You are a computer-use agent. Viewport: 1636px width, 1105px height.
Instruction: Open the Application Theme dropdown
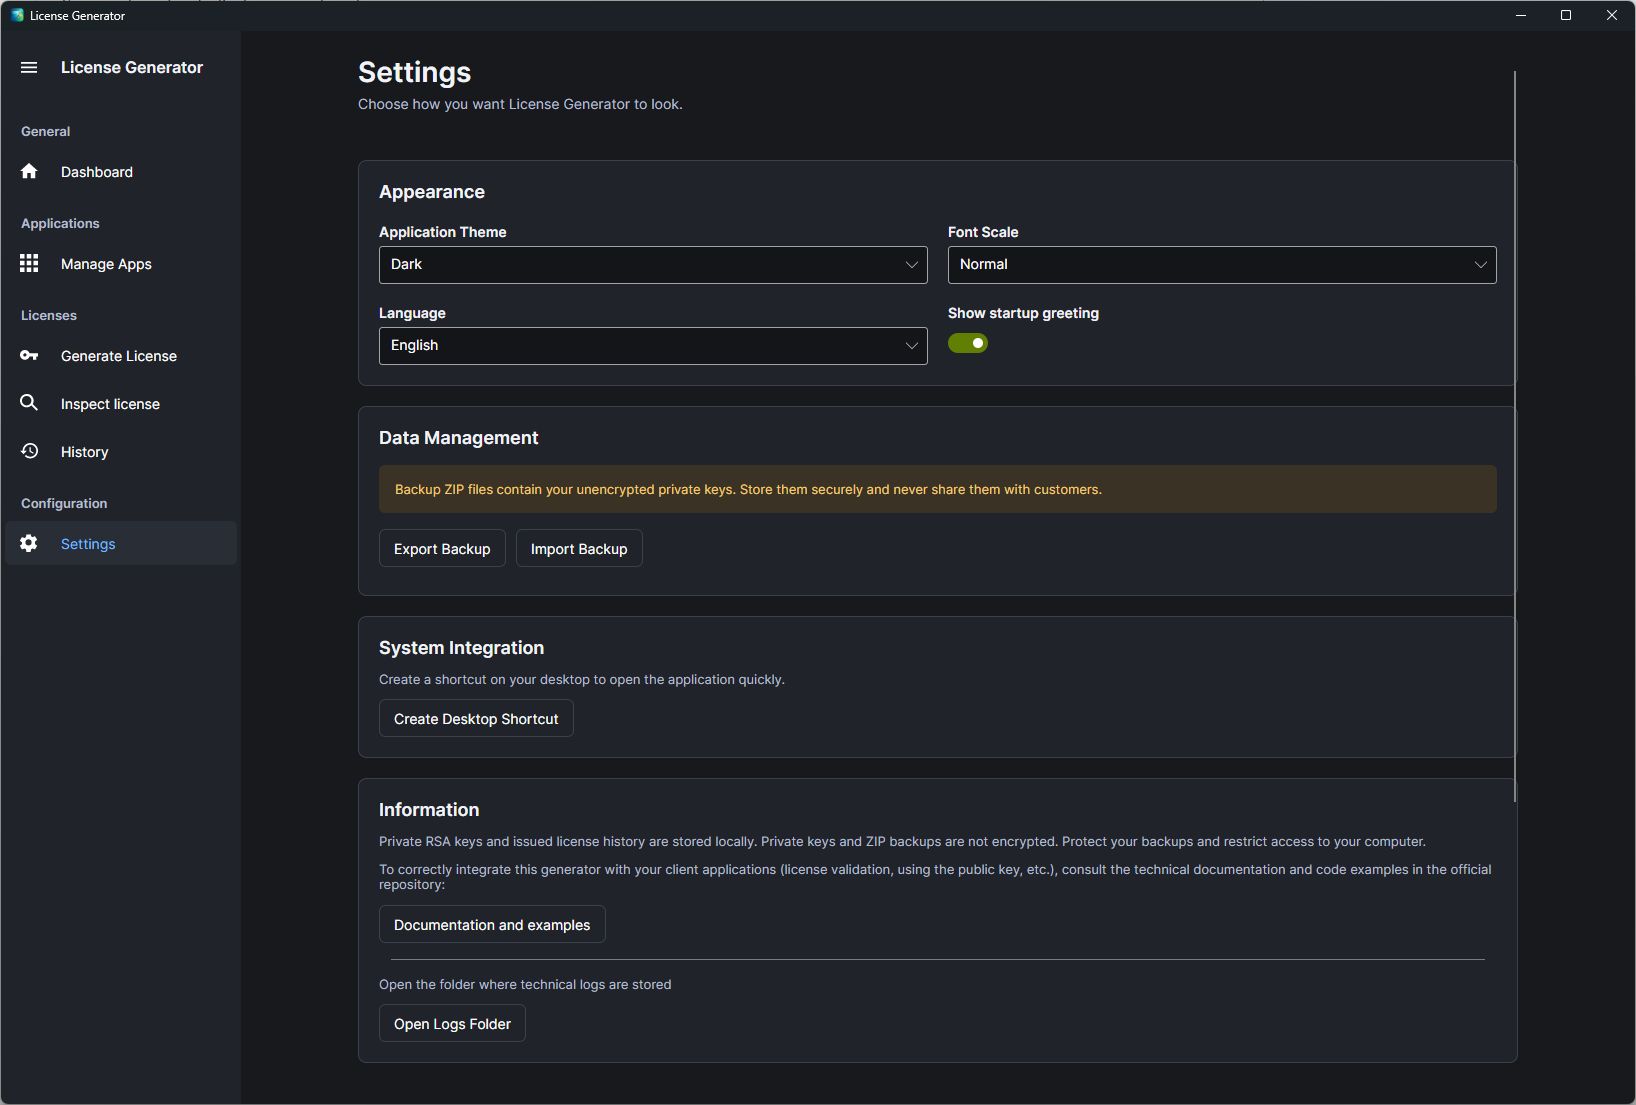point(653,265)
